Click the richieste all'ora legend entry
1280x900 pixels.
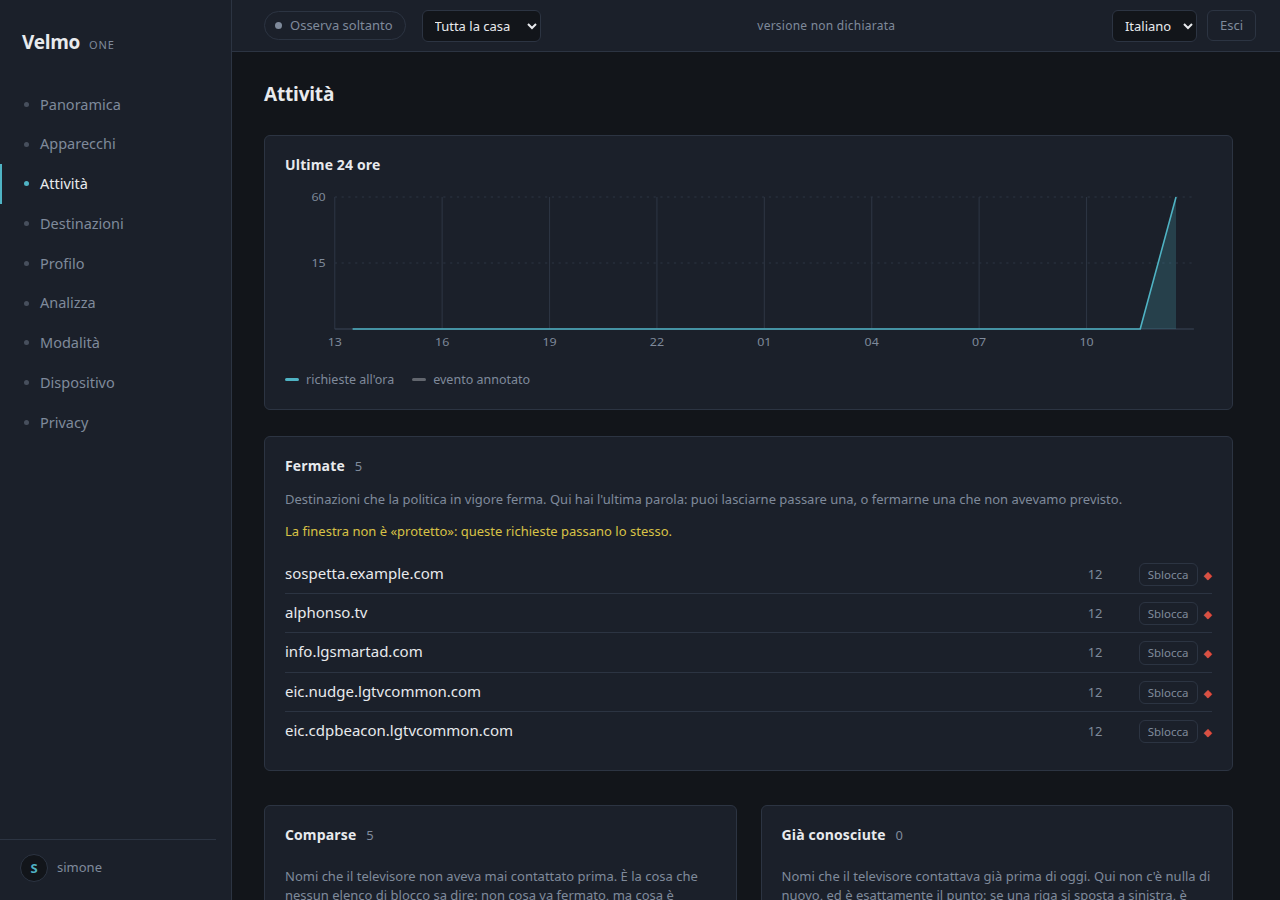[340, 380]
